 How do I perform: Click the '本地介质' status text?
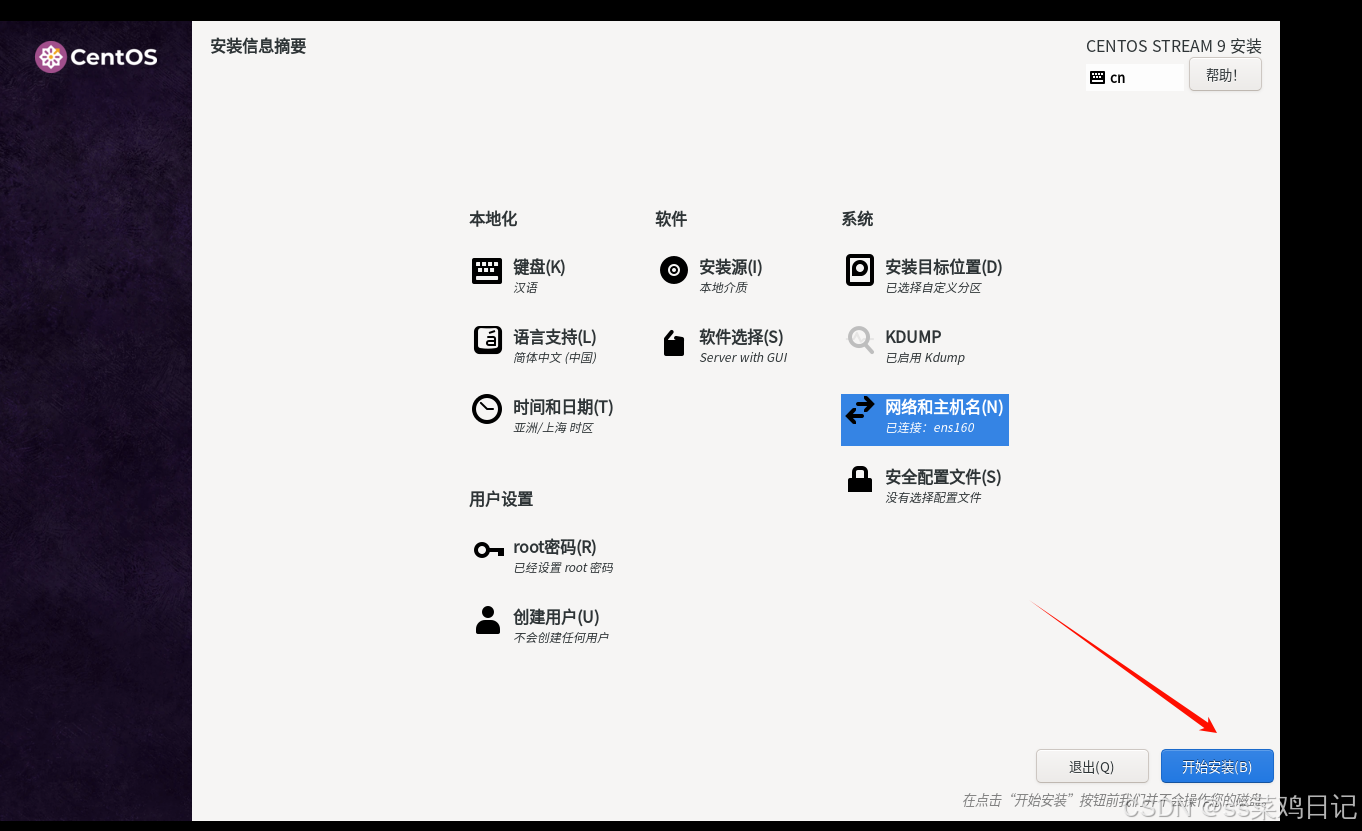click(723, 288)
